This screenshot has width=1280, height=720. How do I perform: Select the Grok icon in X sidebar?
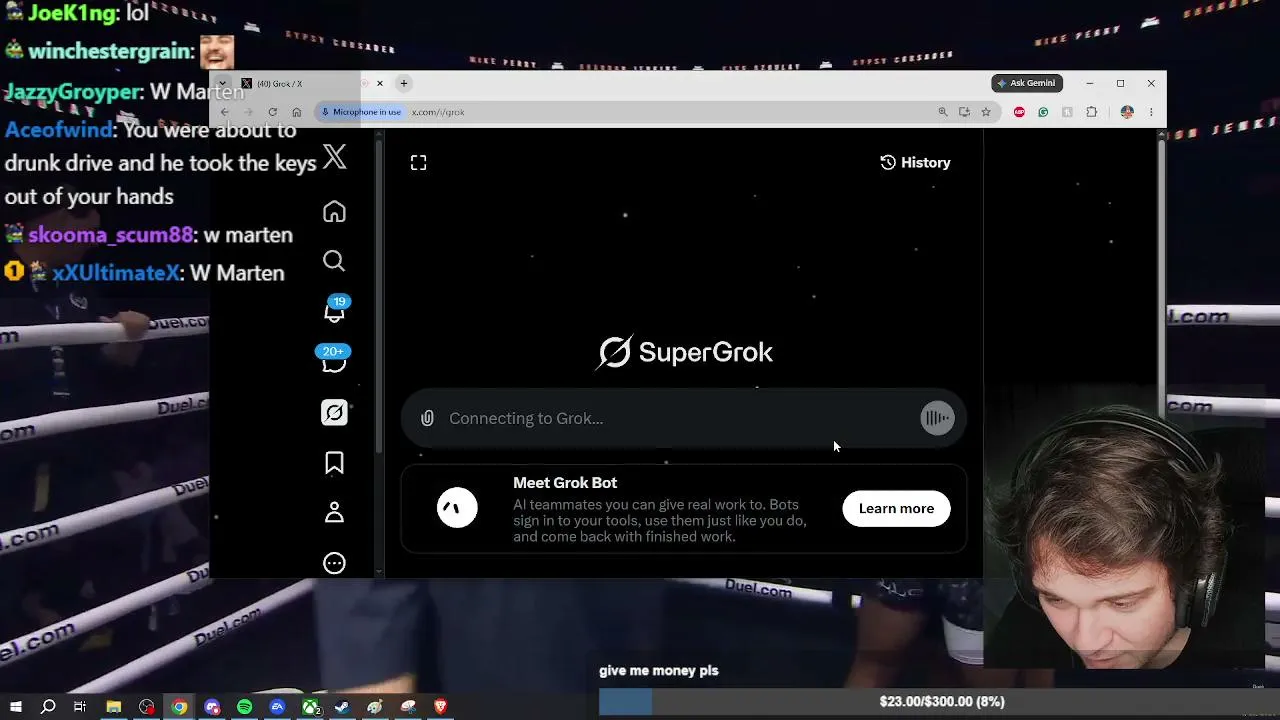334,412
